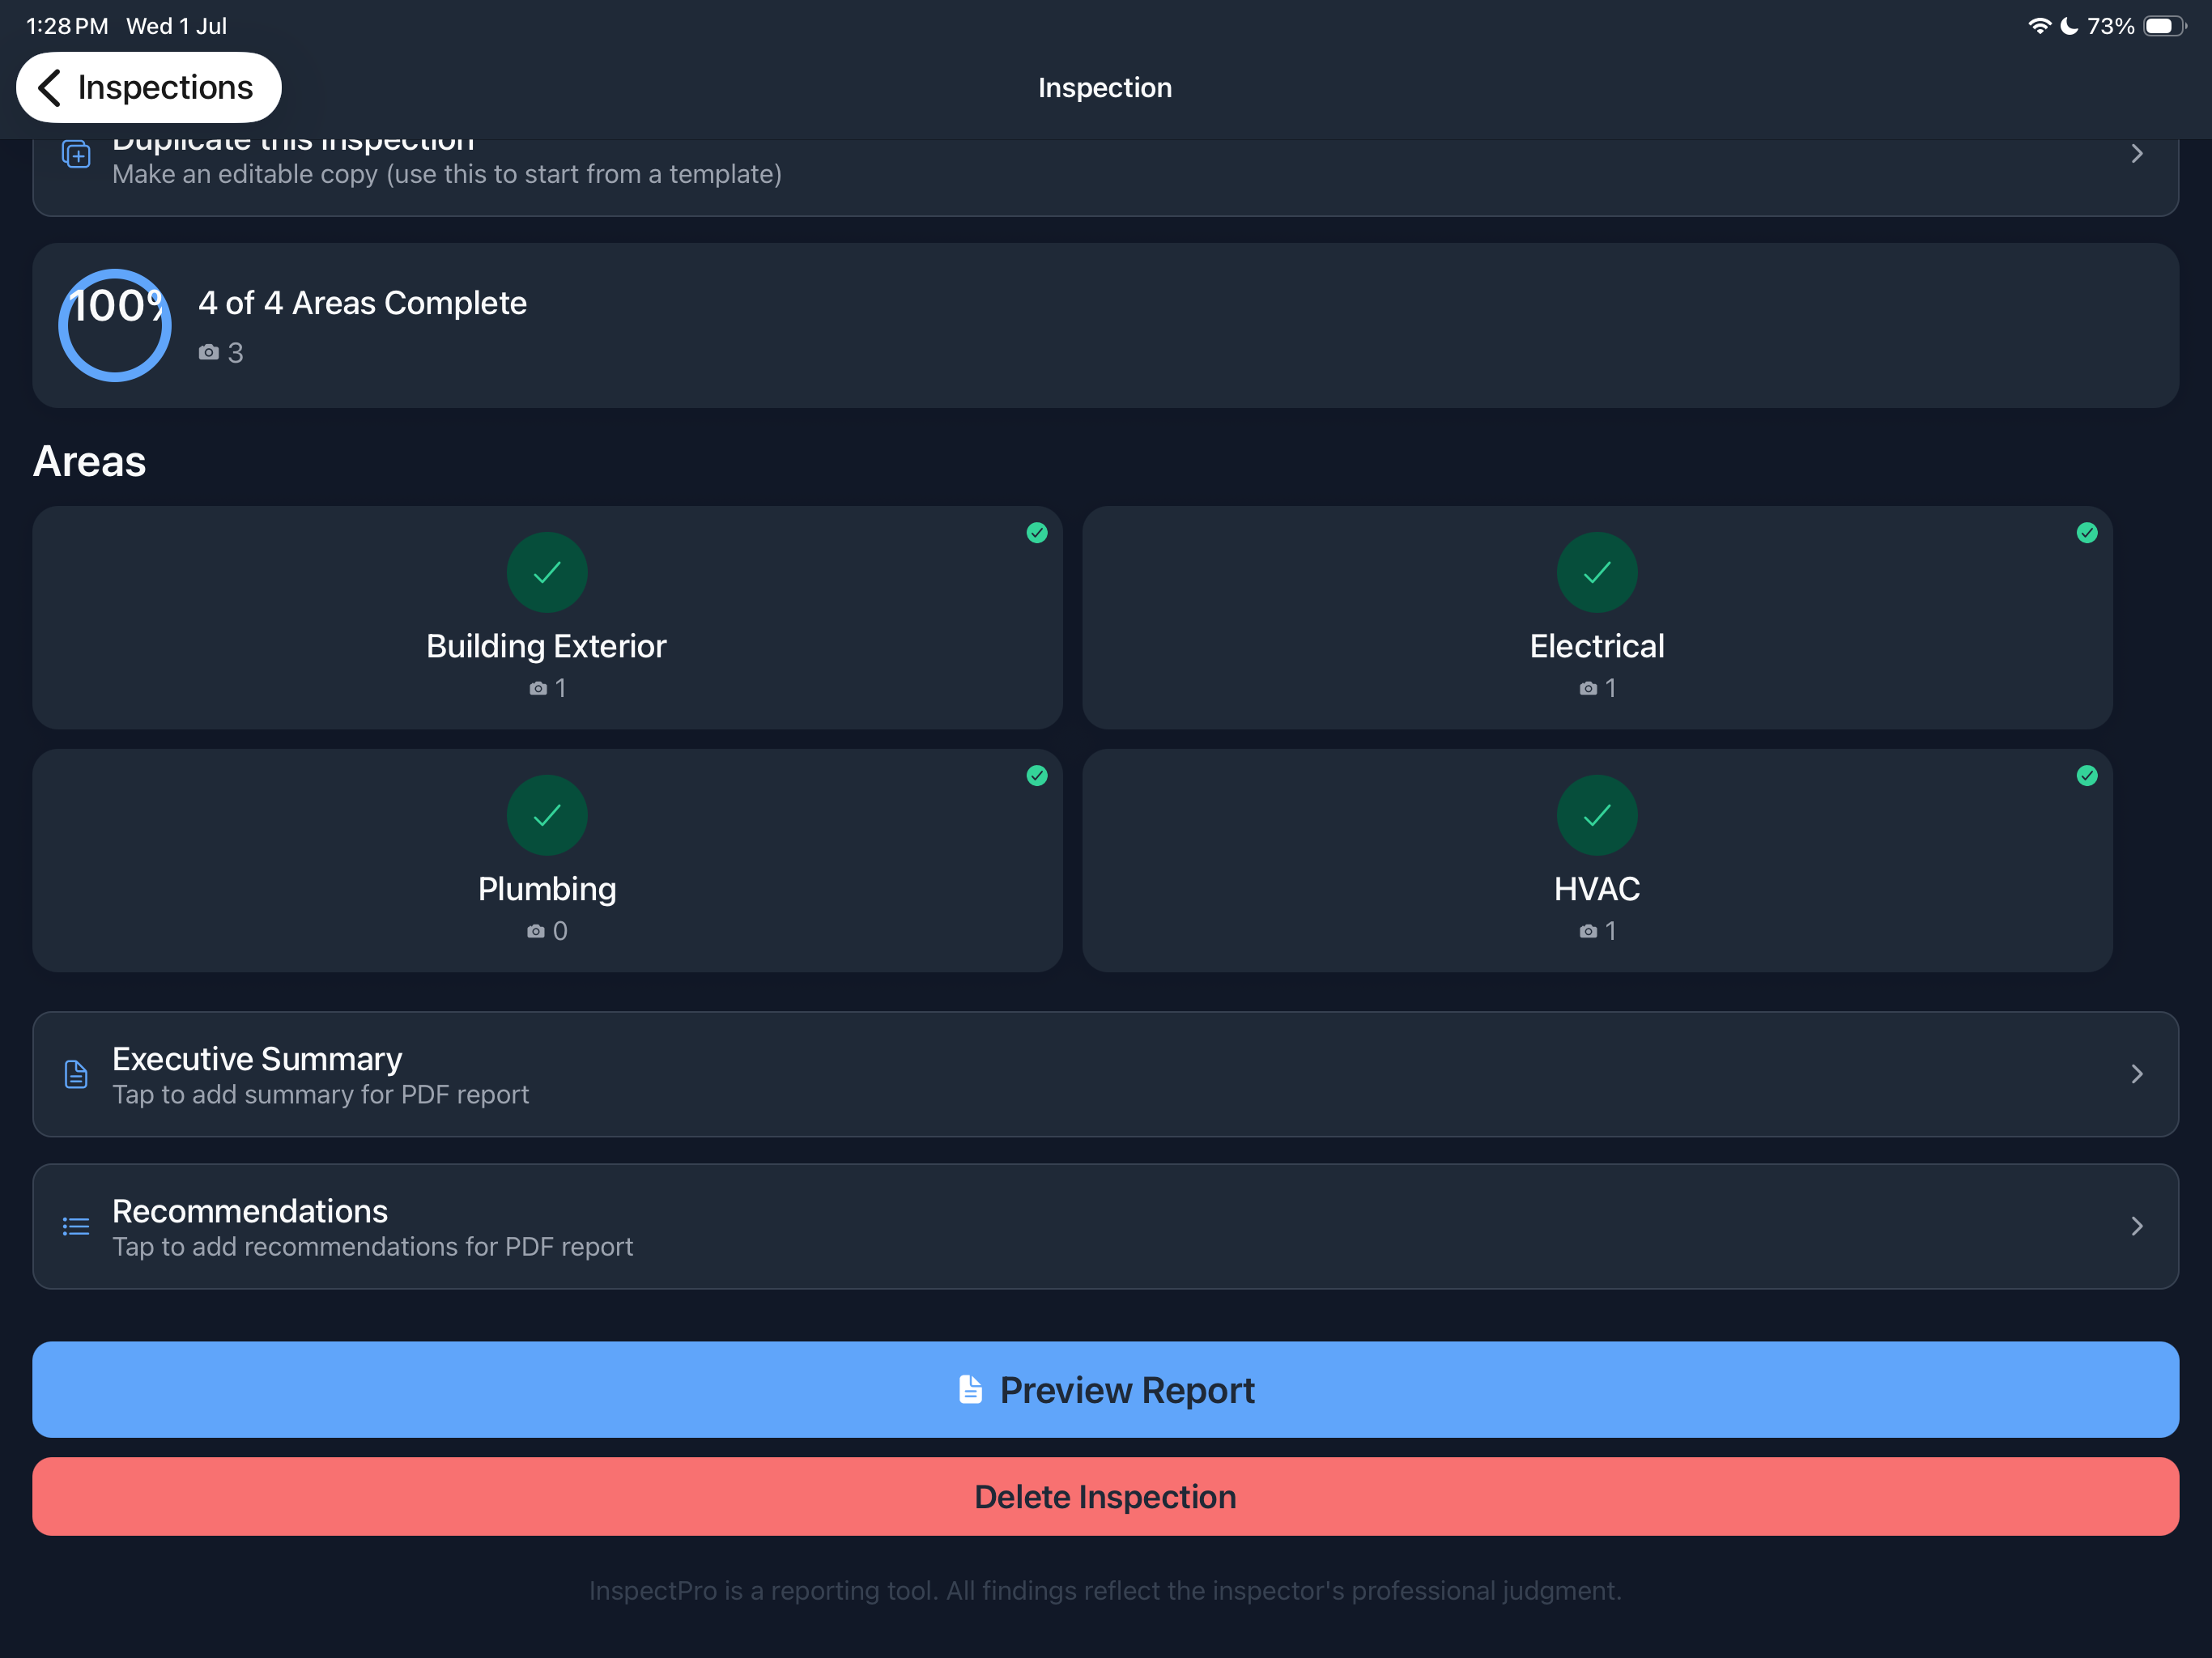2212x1658 pixels.
Task: Tap the Do Not Disturb moon icon
Action: pos(2069,26)
